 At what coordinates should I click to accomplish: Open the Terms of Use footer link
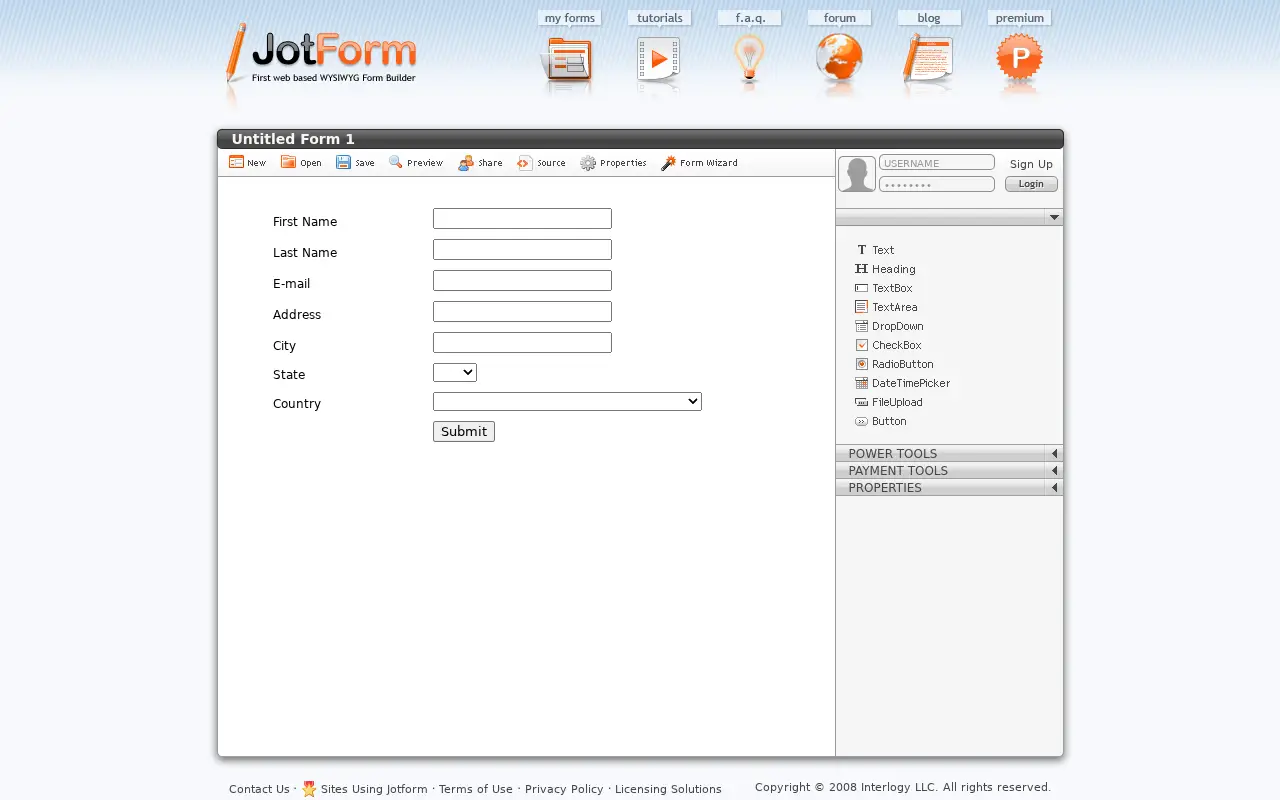(476, 789)
